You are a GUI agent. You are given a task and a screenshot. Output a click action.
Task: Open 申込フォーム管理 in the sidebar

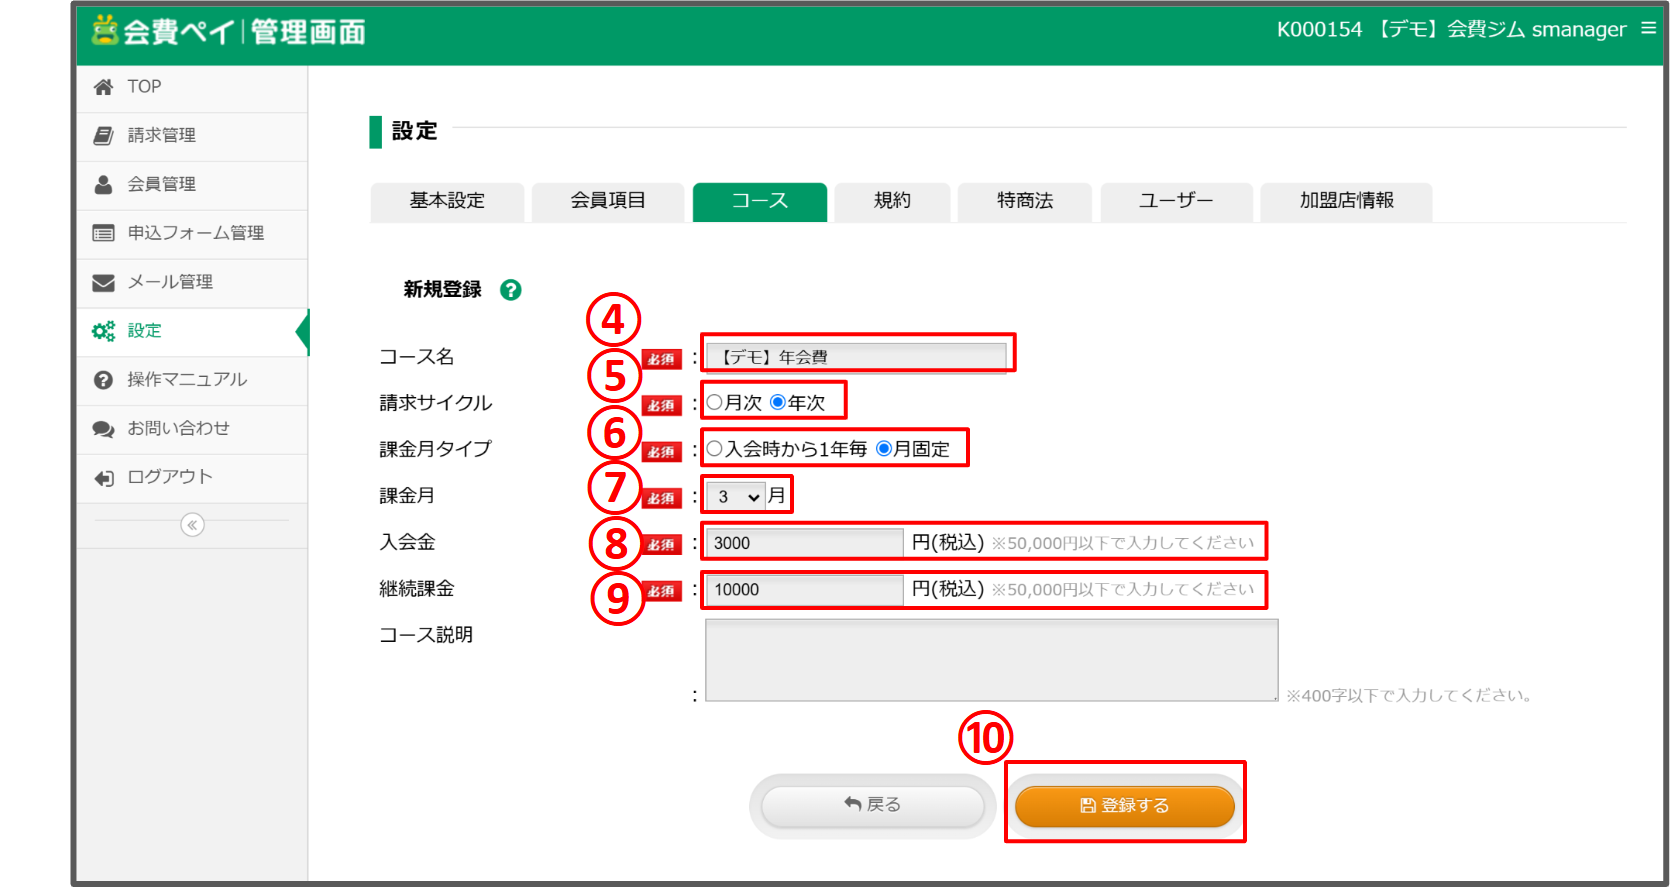(192, 234)
